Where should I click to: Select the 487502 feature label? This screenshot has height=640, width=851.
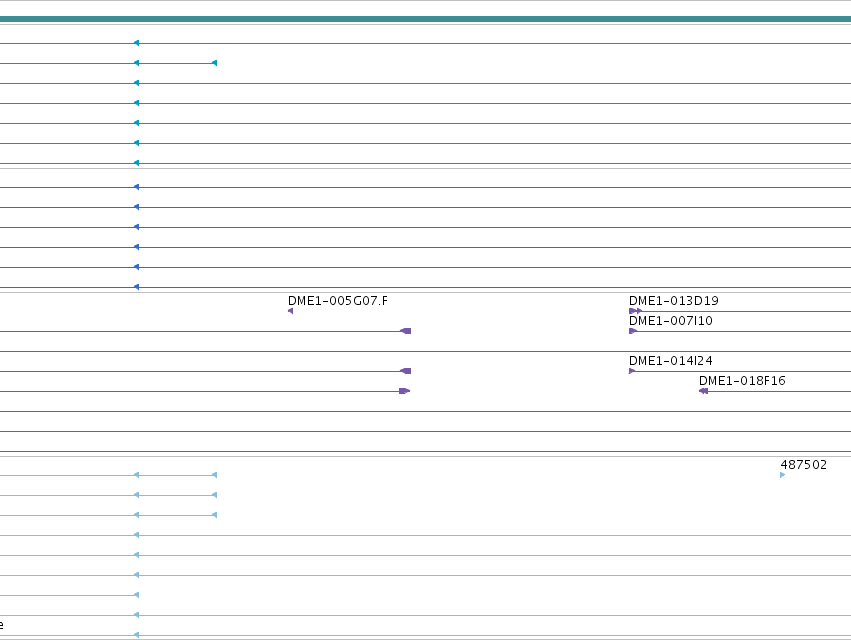(803, 465)
